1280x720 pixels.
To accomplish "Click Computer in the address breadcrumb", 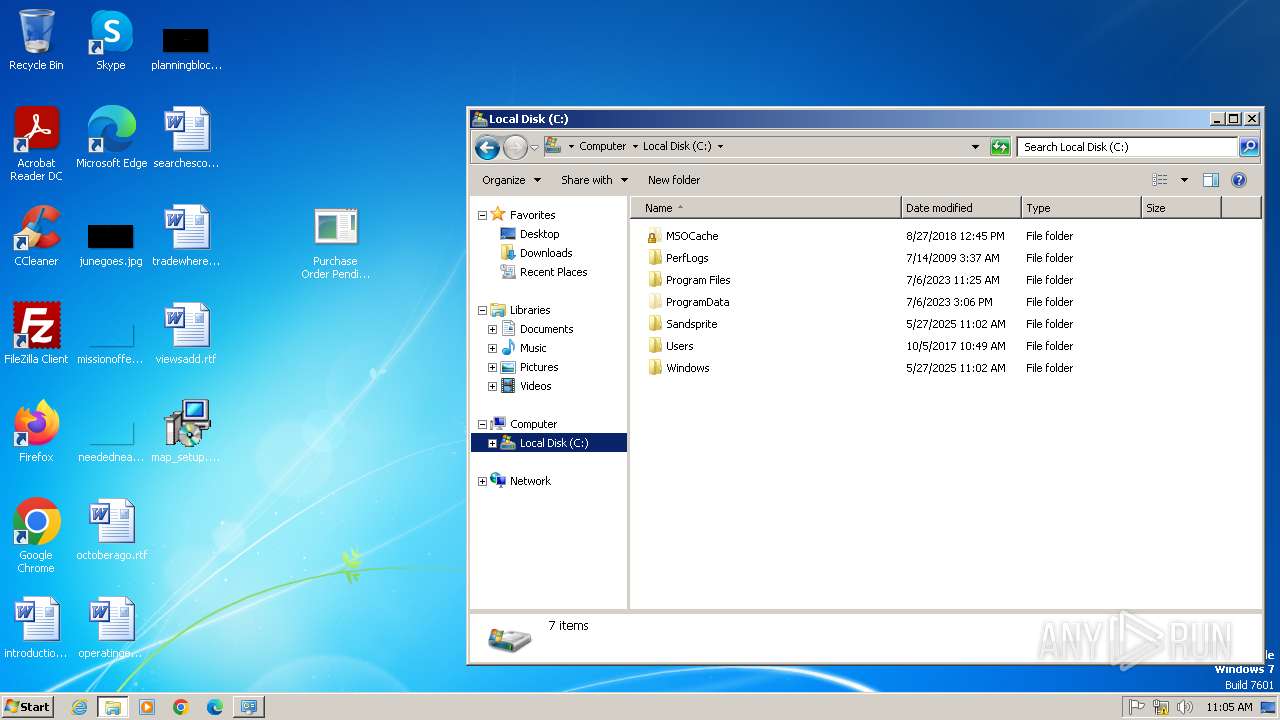I will 603,146.
